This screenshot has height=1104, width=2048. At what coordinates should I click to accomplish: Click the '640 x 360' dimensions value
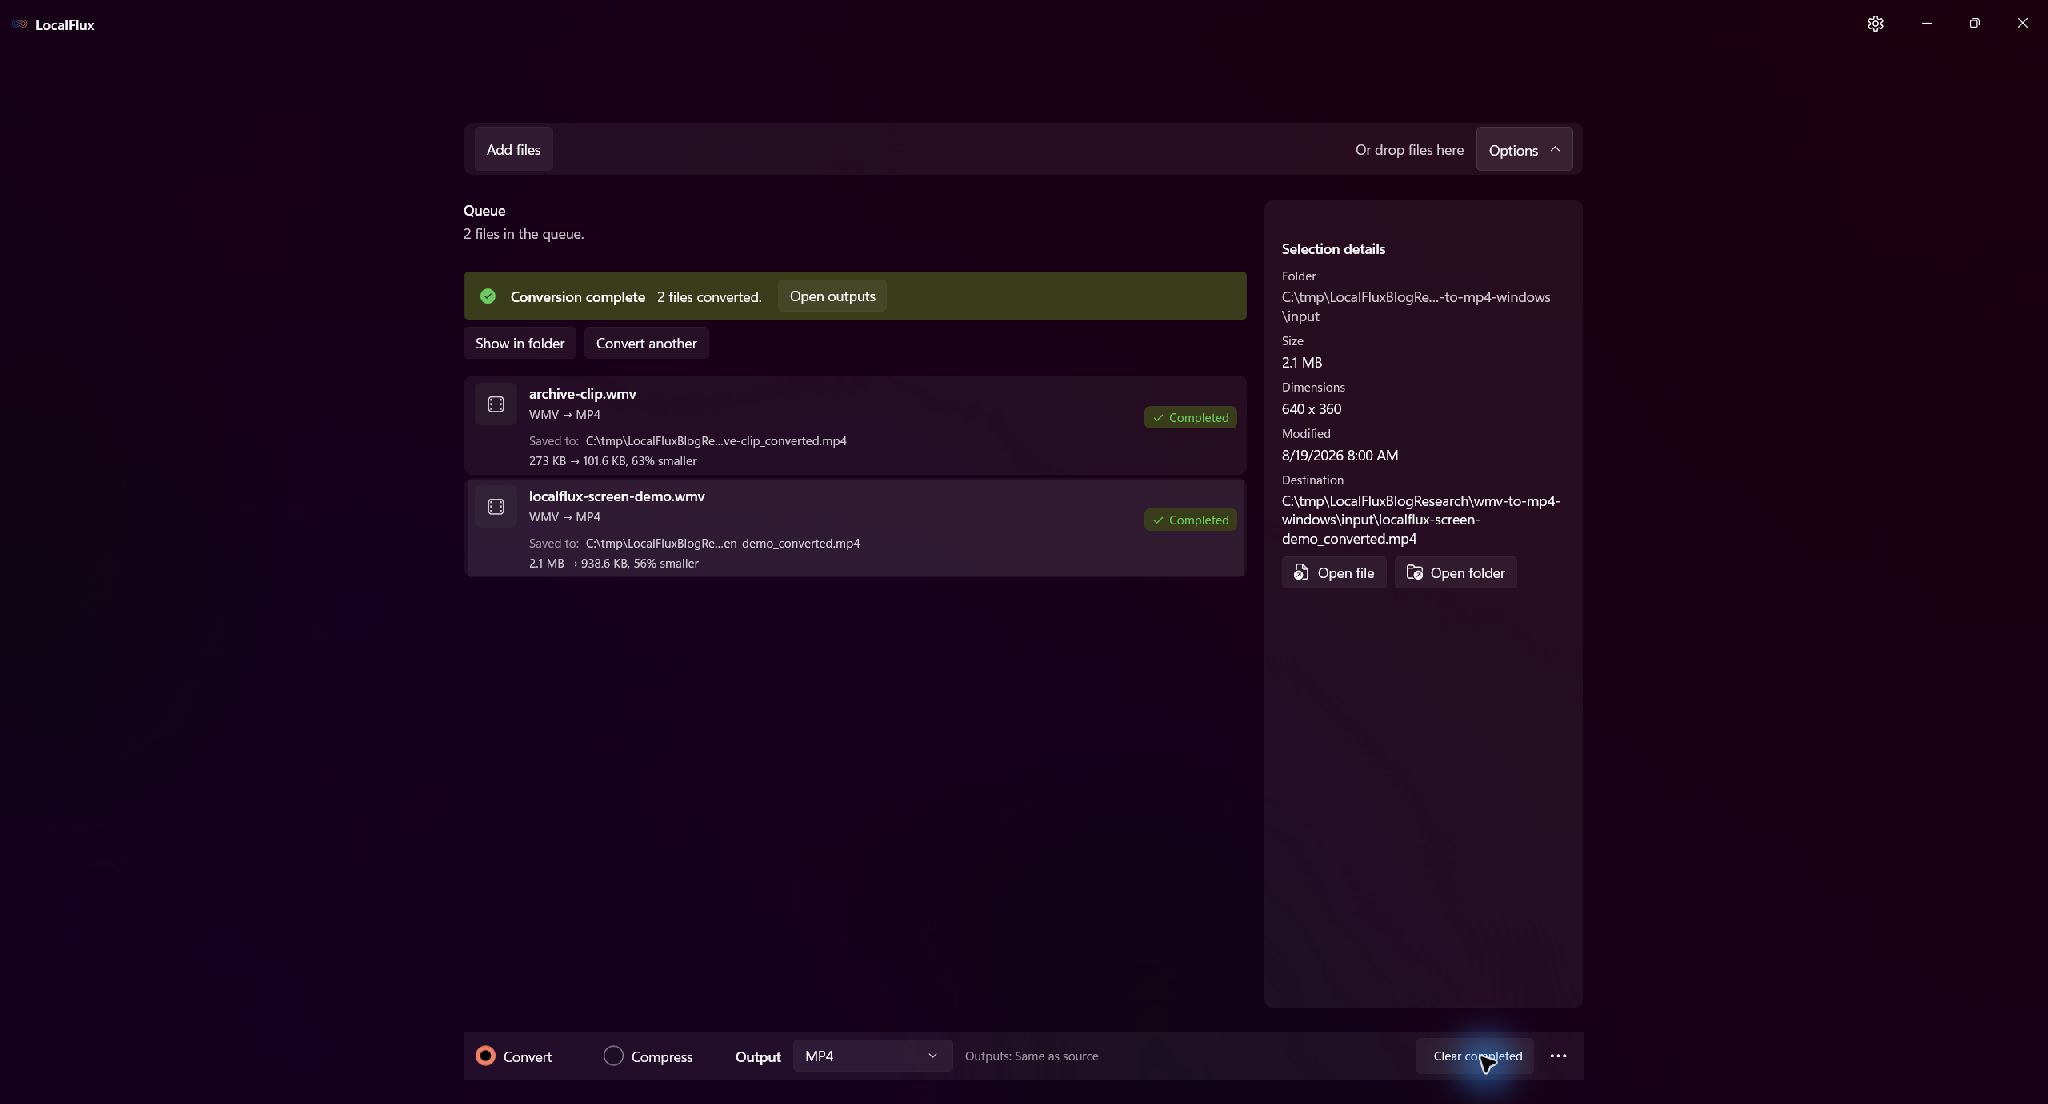coord(1311,409)
